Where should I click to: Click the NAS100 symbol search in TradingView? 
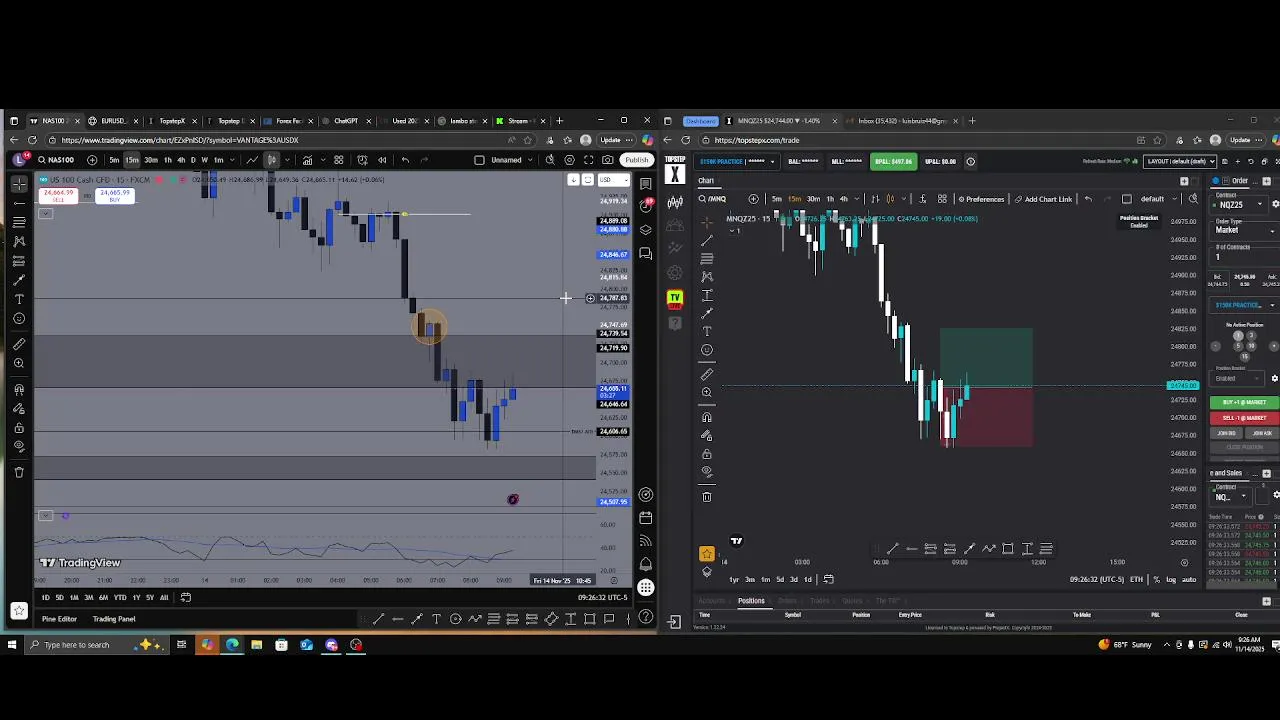click(56, 160)
